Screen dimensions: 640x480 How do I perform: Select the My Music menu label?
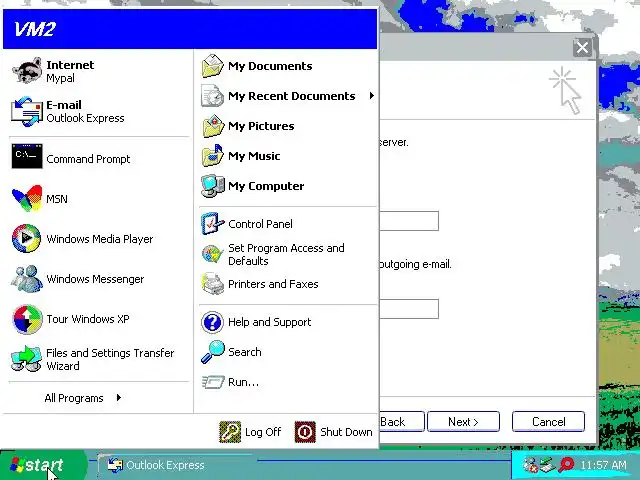point(254,156)
